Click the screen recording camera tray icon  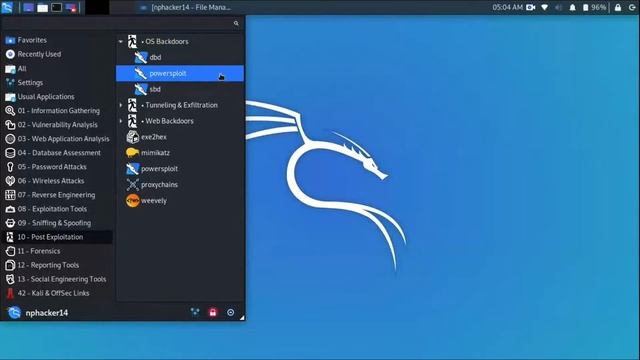coord(531,7)
